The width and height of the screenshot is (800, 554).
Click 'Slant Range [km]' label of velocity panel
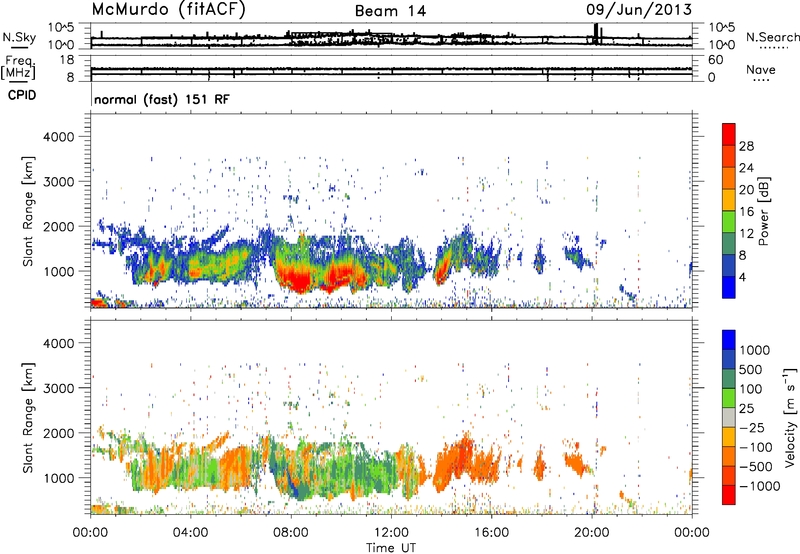(29, 417)
